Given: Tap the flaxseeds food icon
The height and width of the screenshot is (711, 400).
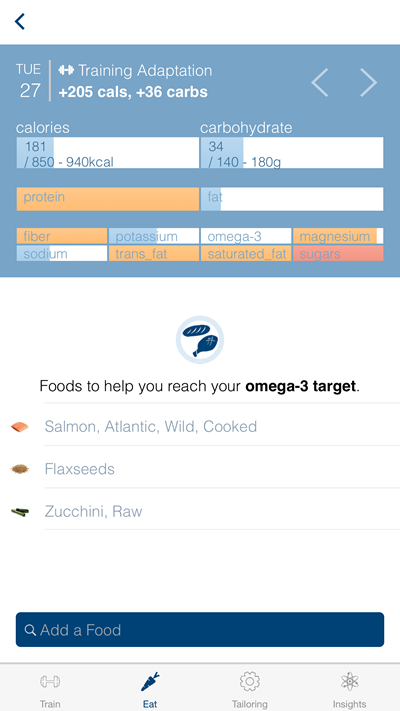Looking at the screenshot, I should click(x=20, y=469).
